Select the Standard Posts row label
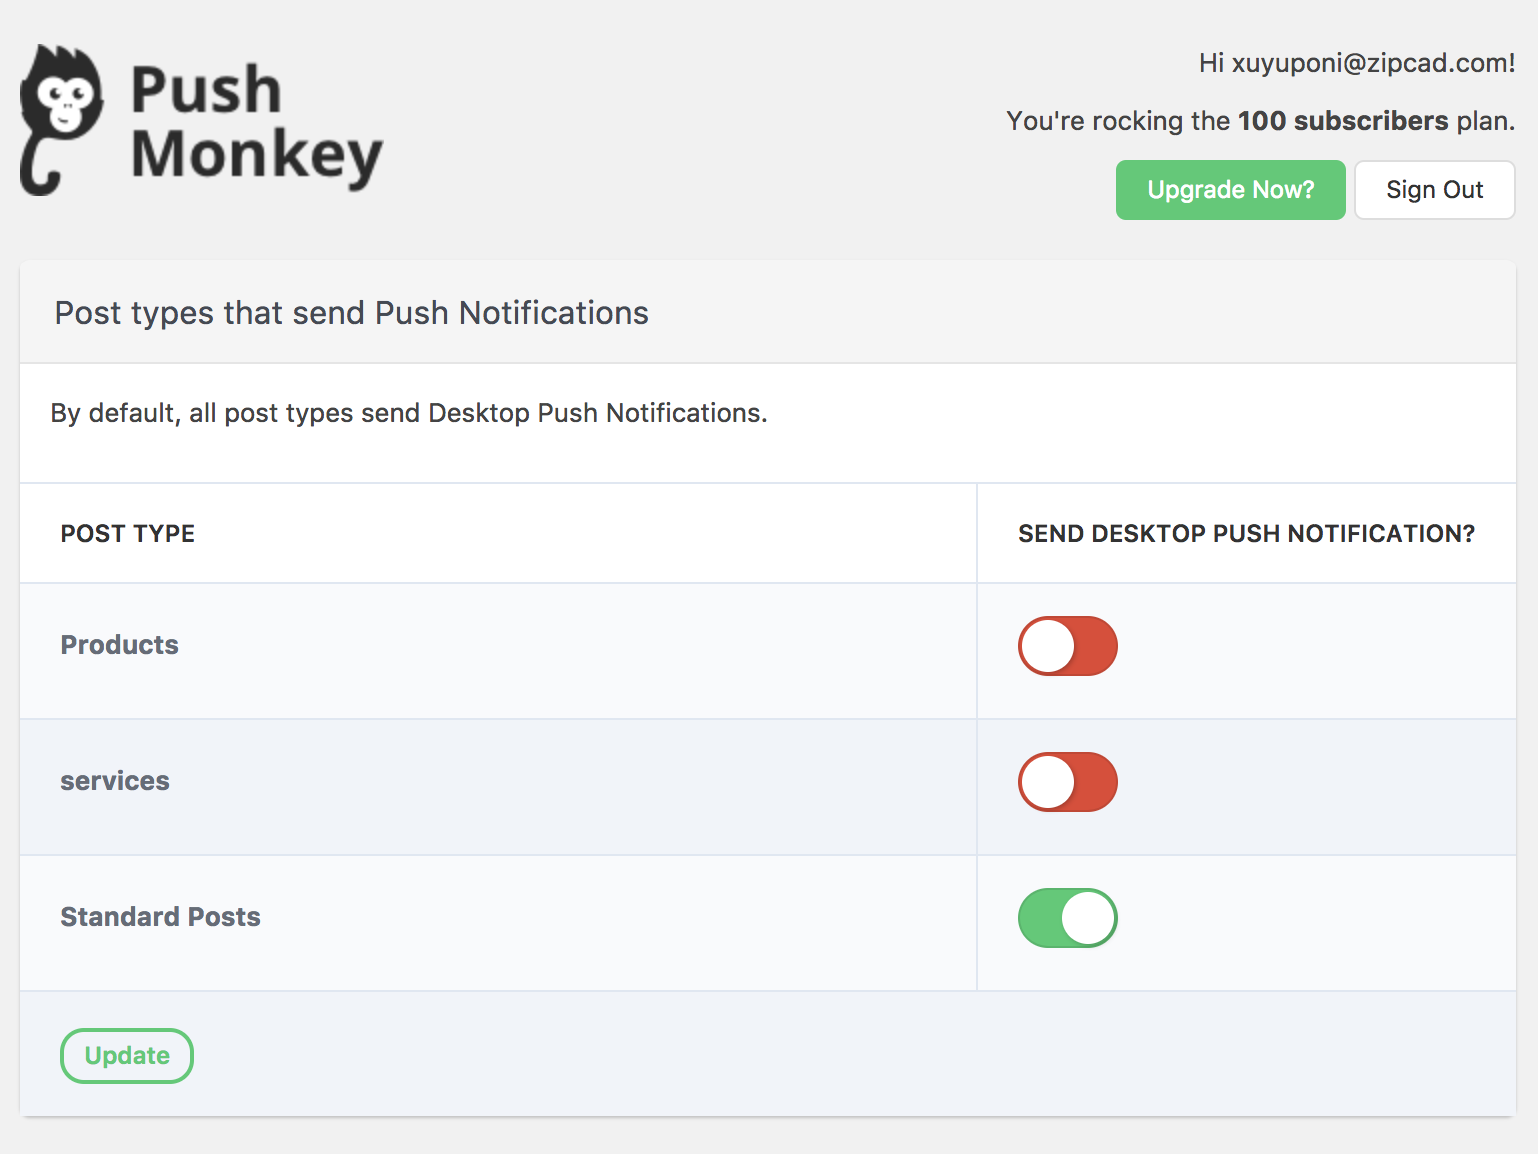The image size is (1538, 1154). tap(160, 917)
